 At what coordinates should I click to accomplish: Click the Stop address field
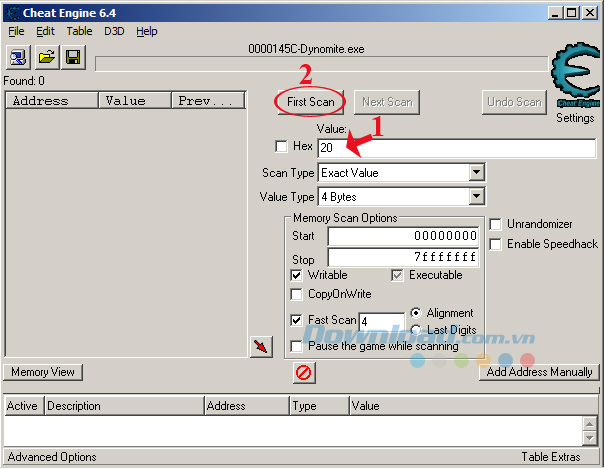403,257
